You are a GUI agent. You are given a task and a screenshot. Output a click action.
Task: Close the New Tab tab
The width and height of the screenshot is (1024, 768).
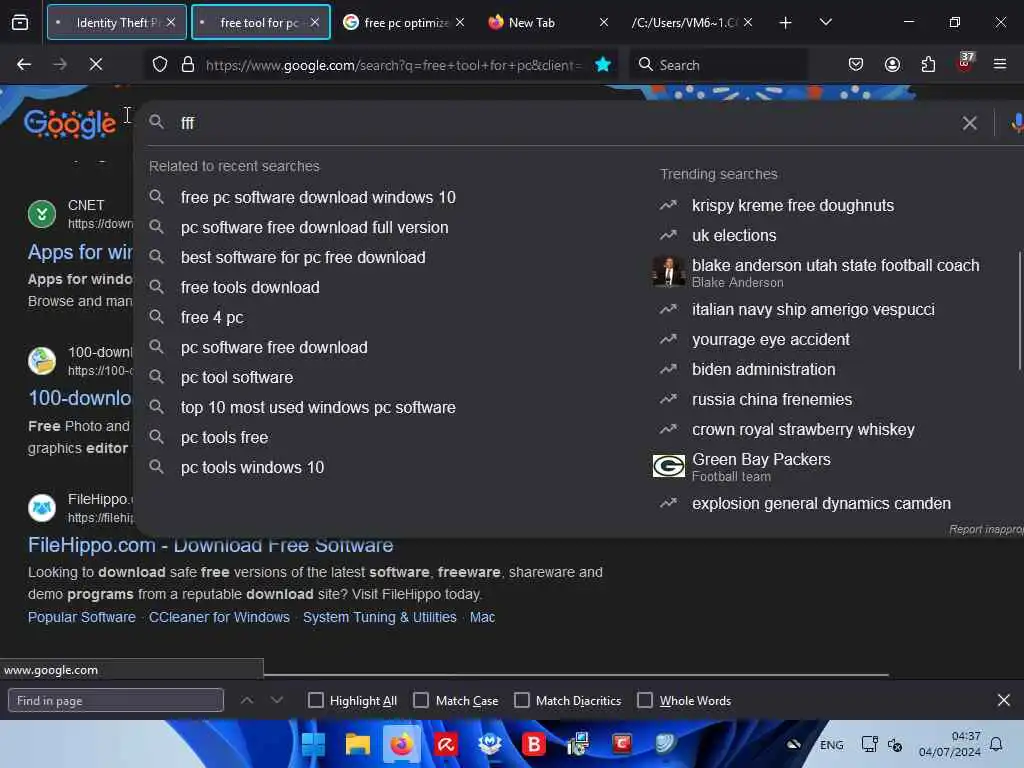pos(603,23)
